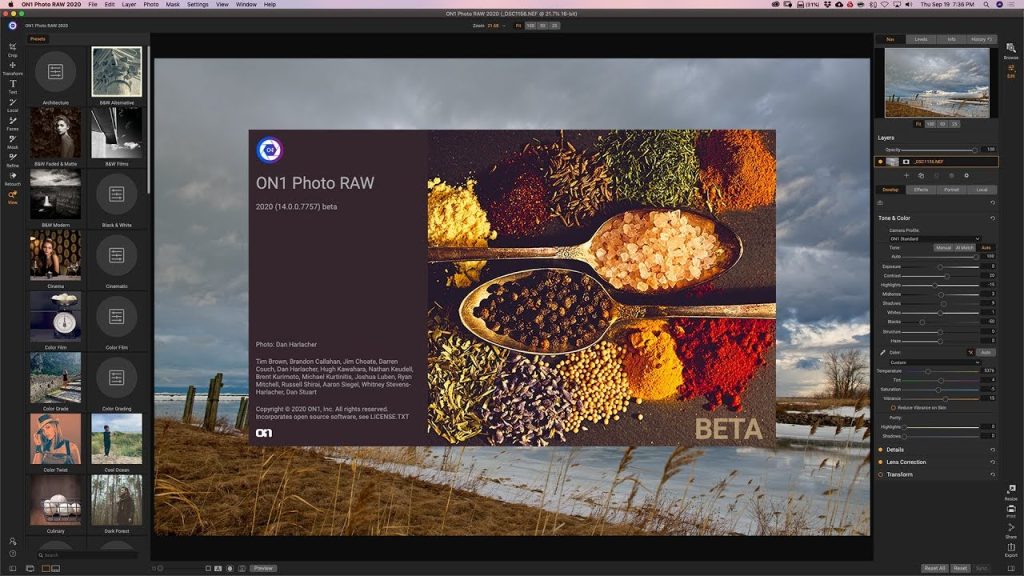Open the white balance Custom dropdown
The width and height of the screenshot is (1024, 576).
coord(934,362)
